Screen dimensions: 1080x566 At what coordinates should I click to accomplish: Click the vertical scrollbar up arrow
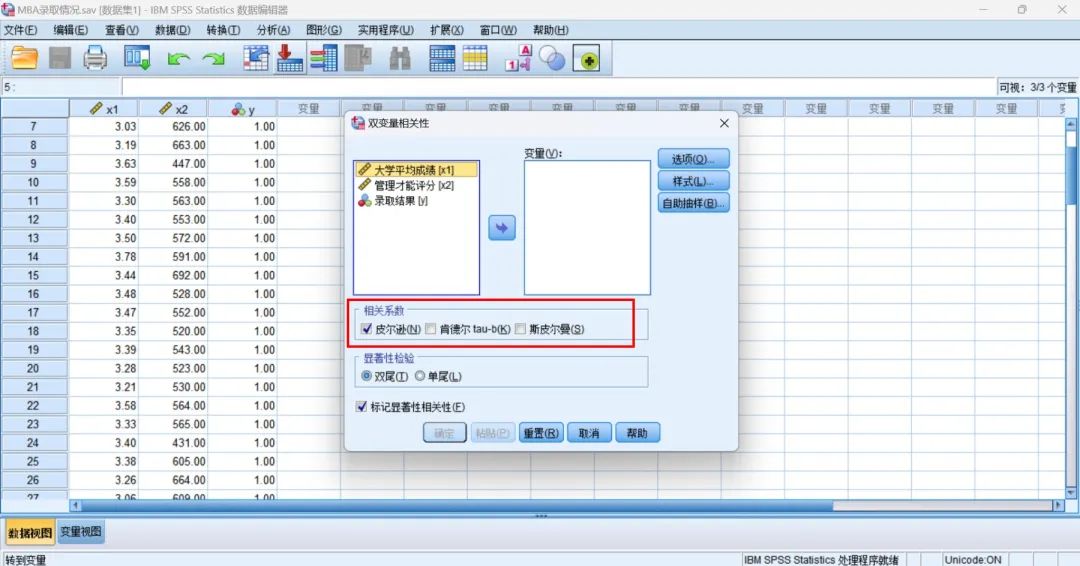click(x=1070, y=124)
